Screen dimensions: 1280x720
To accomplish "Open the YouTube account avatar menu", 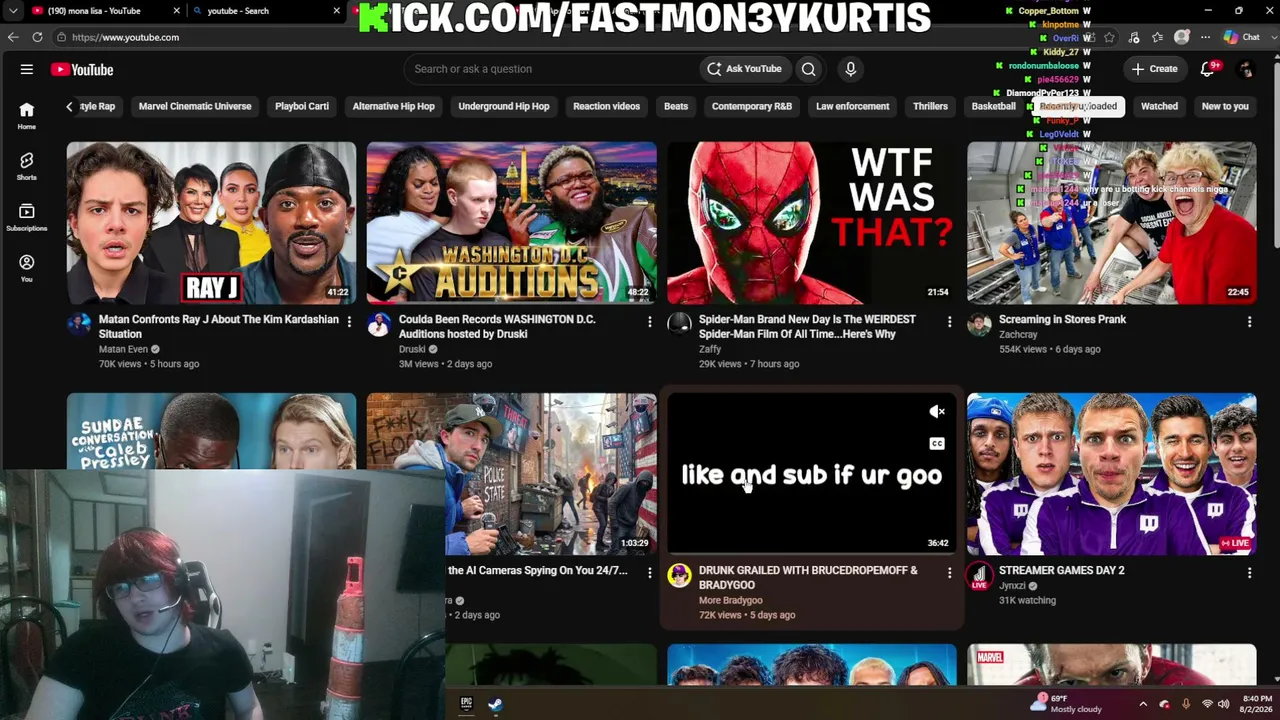I will 1246,69.
